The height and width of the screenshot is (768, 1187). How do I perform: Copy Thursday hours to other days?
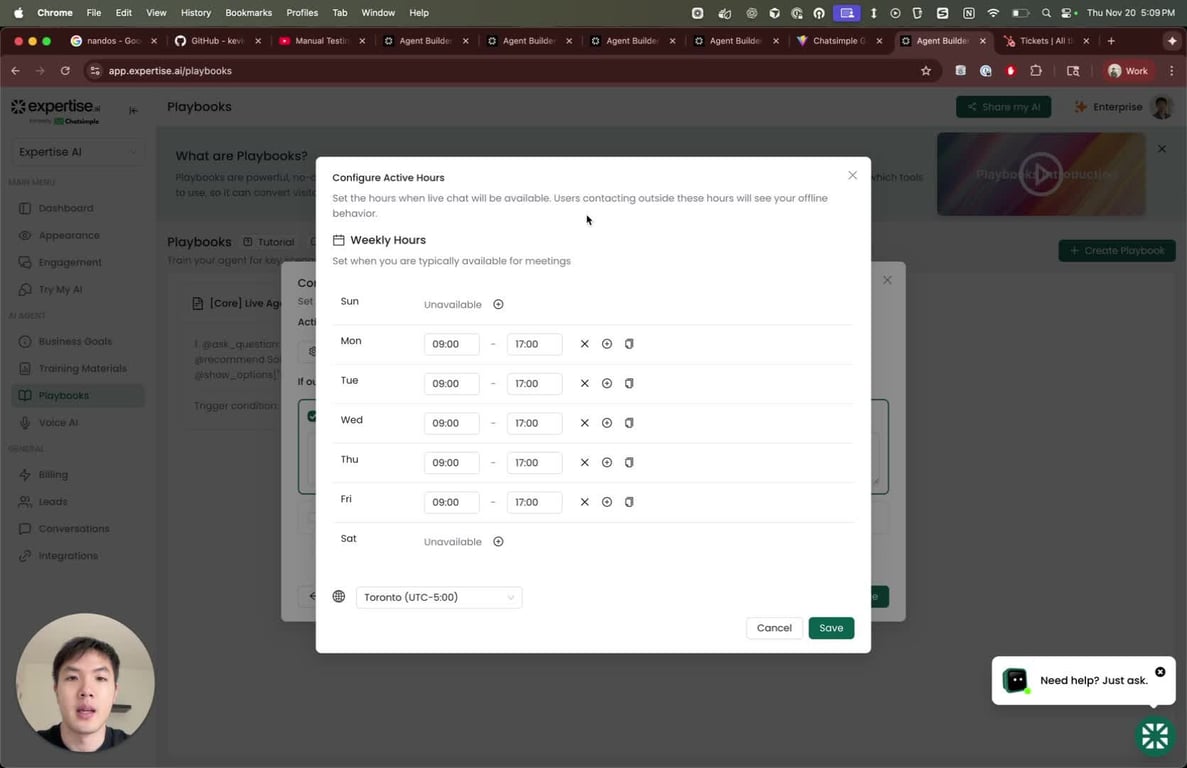click(628, 462)
